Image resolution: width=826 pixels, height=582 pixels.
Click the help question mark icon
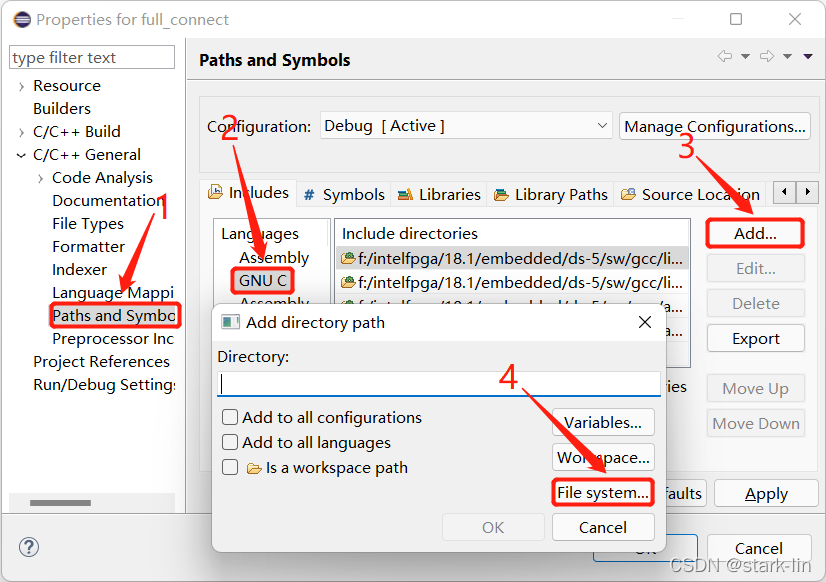point(29,547)
